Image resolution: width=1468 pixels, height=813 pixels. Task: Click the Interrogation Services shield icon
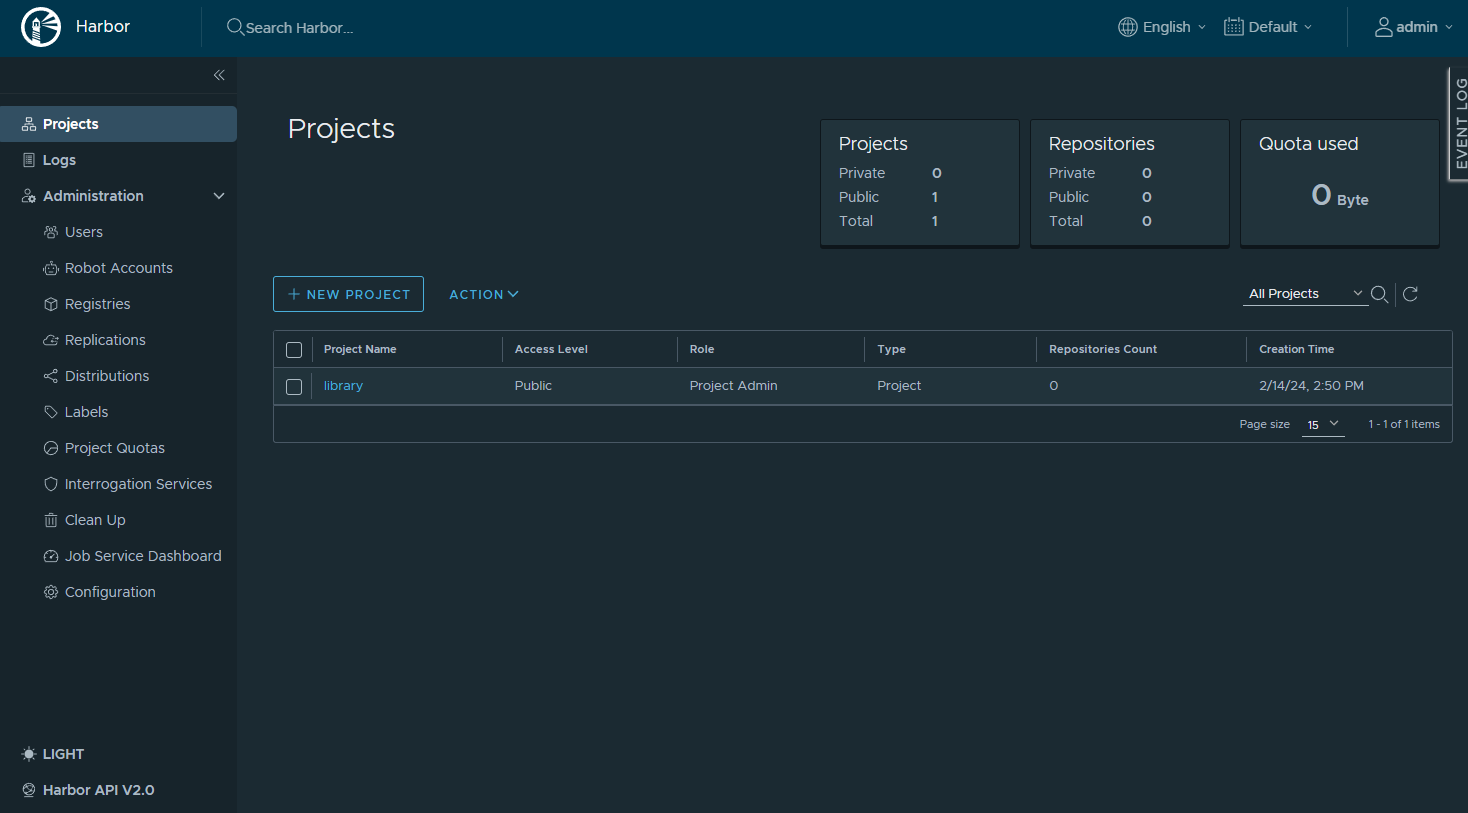pyautogui.click(x=51, y=484)
